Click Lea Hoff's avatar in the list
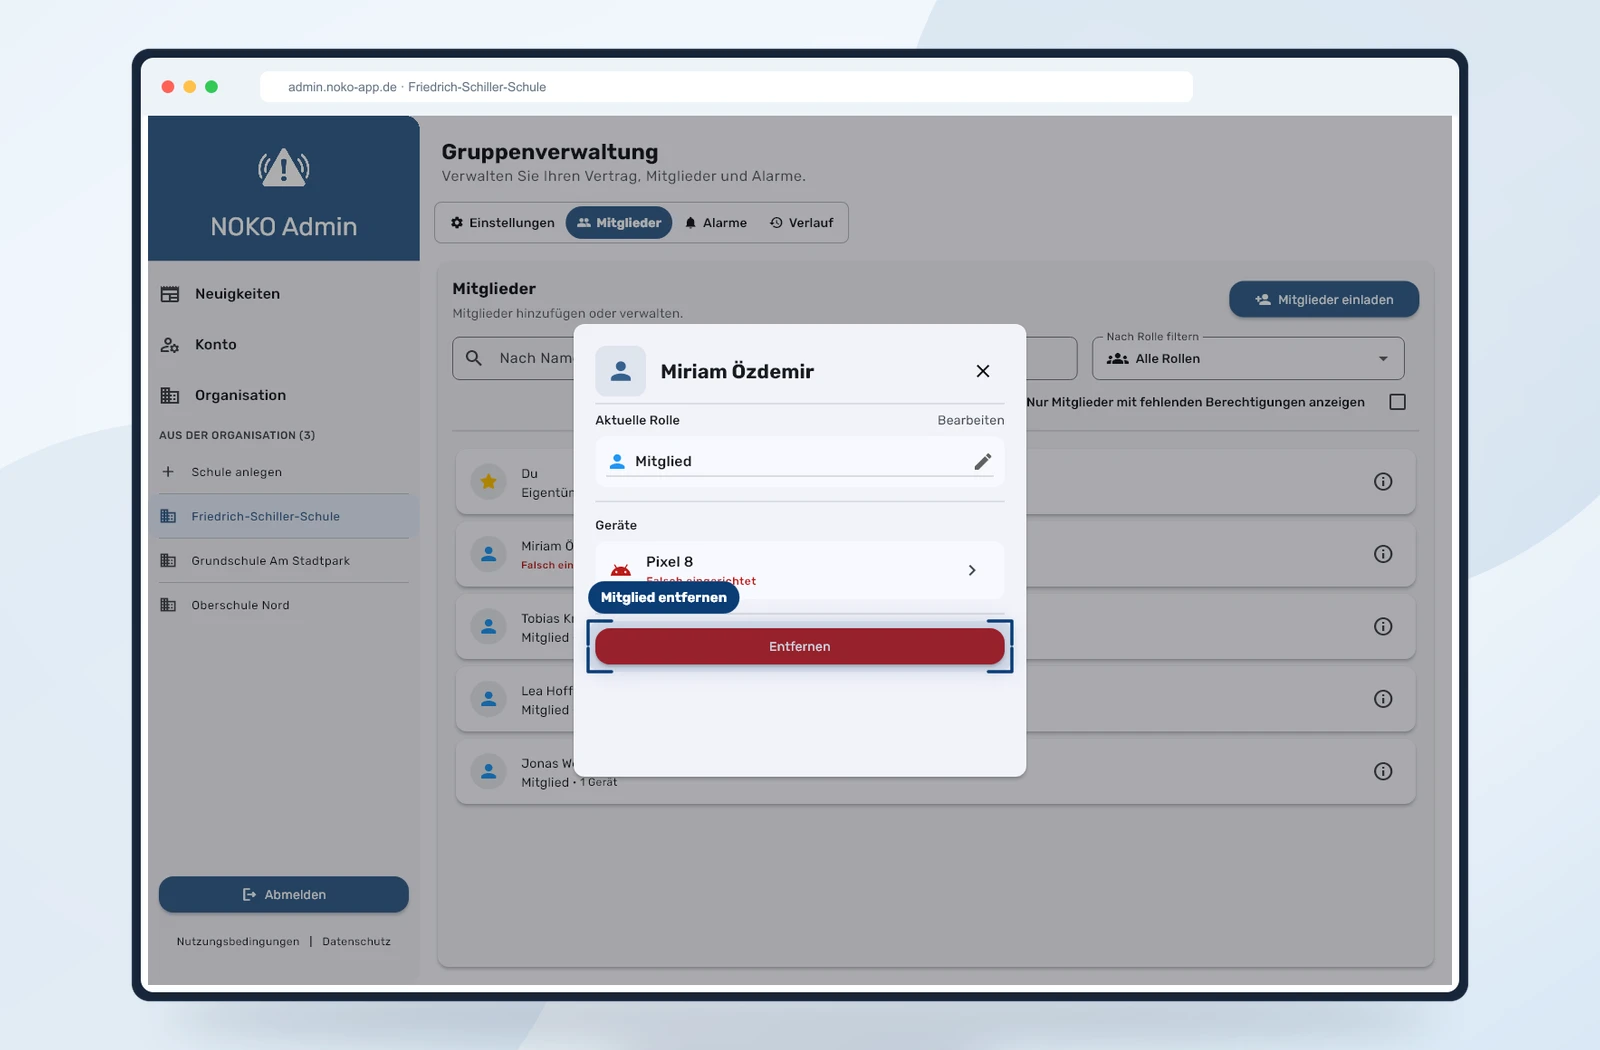 [489, 699]
